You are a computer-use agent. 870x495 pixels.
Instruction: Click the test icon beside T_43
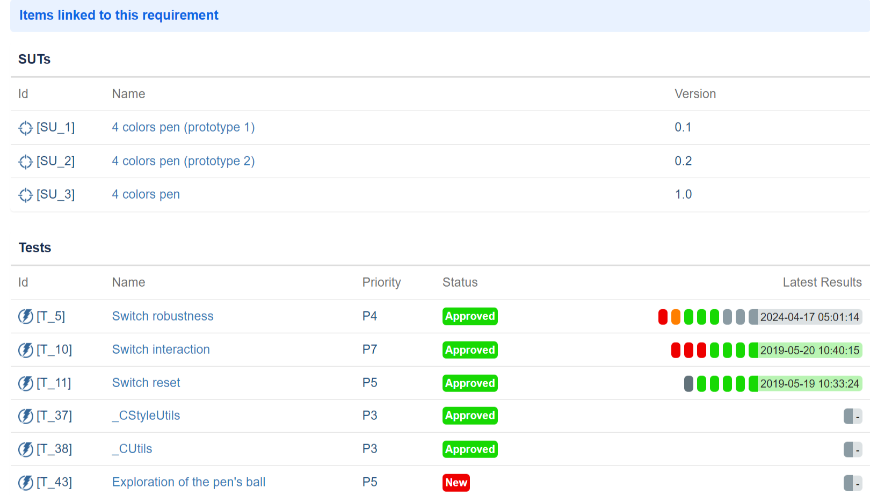[26, 483]
